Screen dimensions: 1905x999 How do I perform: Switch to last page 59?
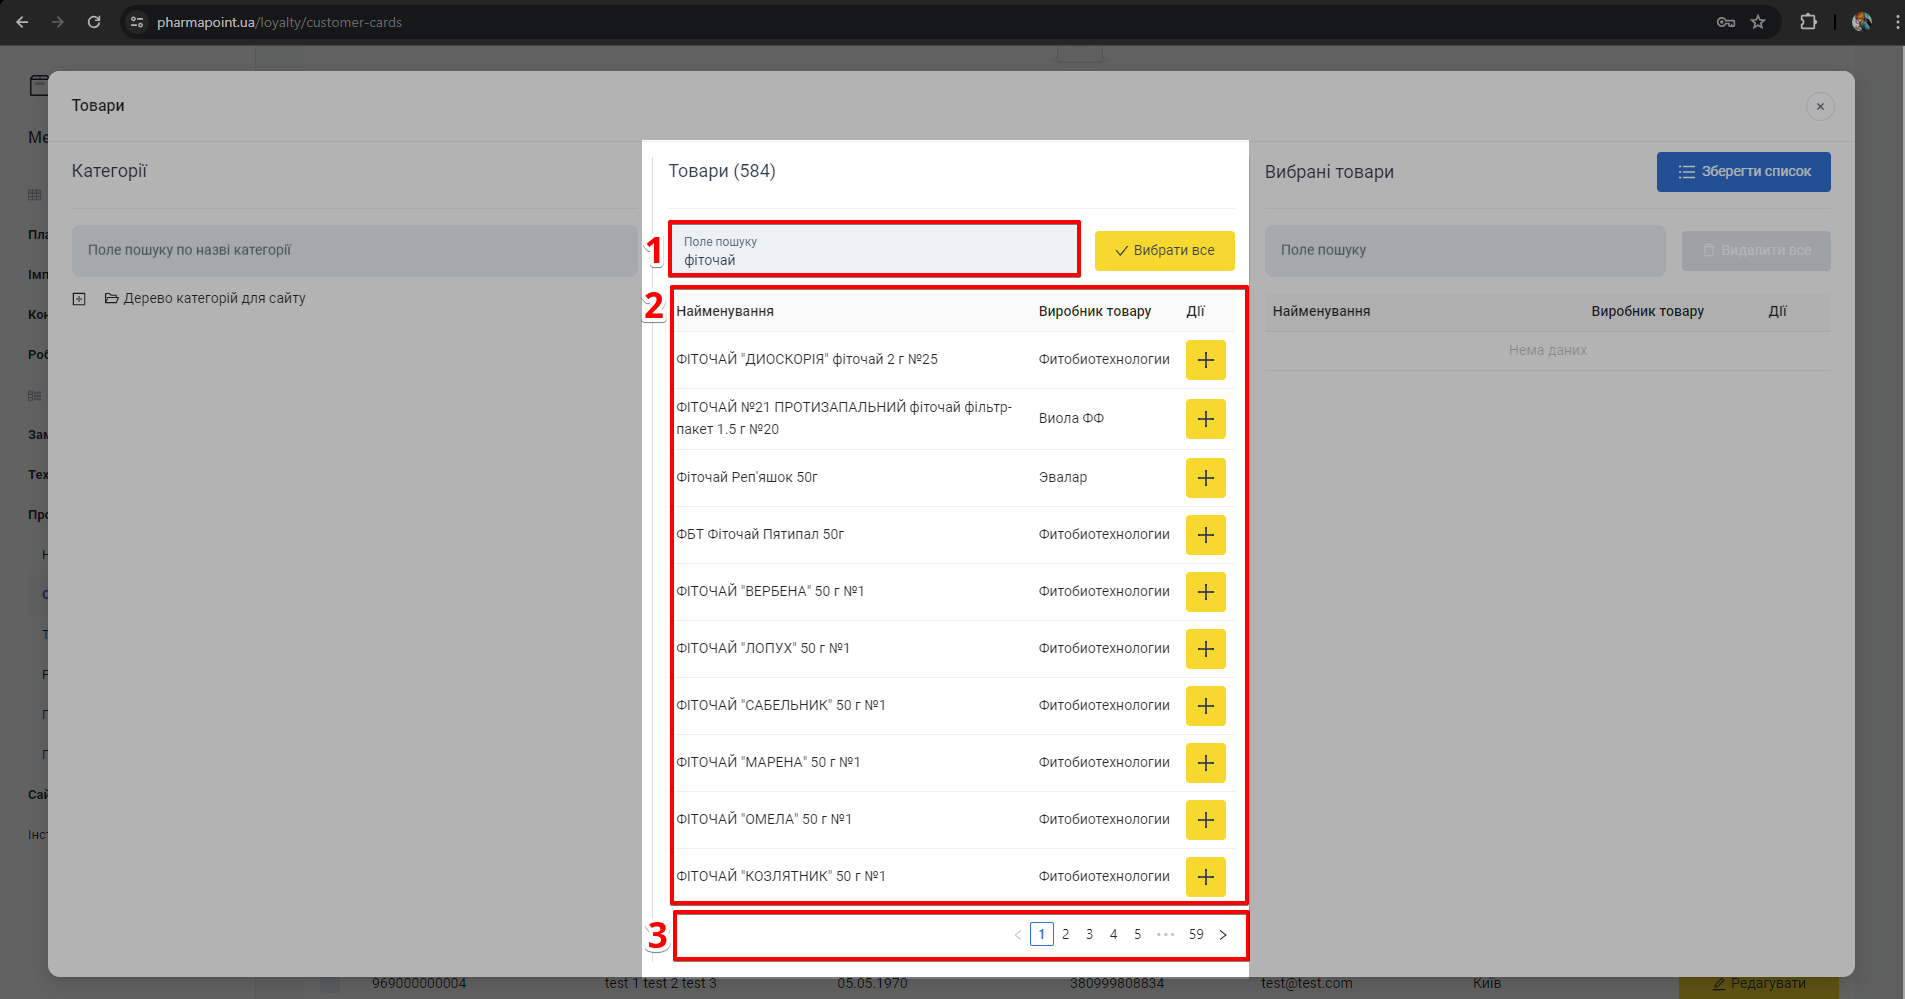pos(1196,935)
